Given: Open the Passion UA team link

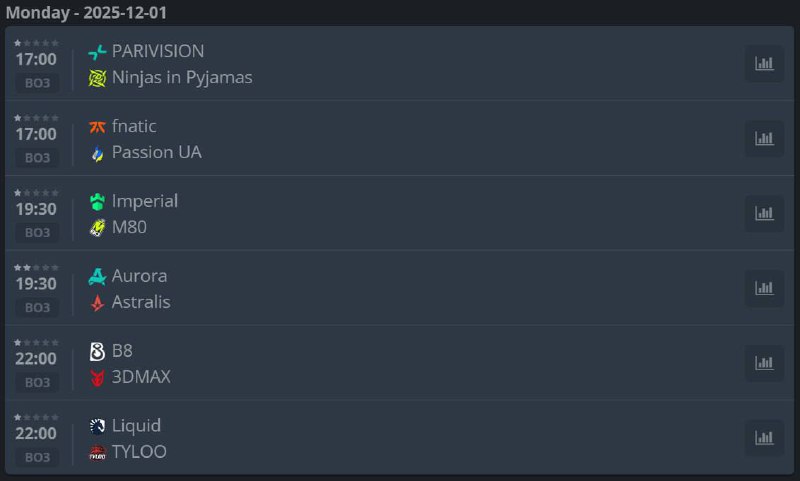Looking at the screenshot, I should [156, 152].
